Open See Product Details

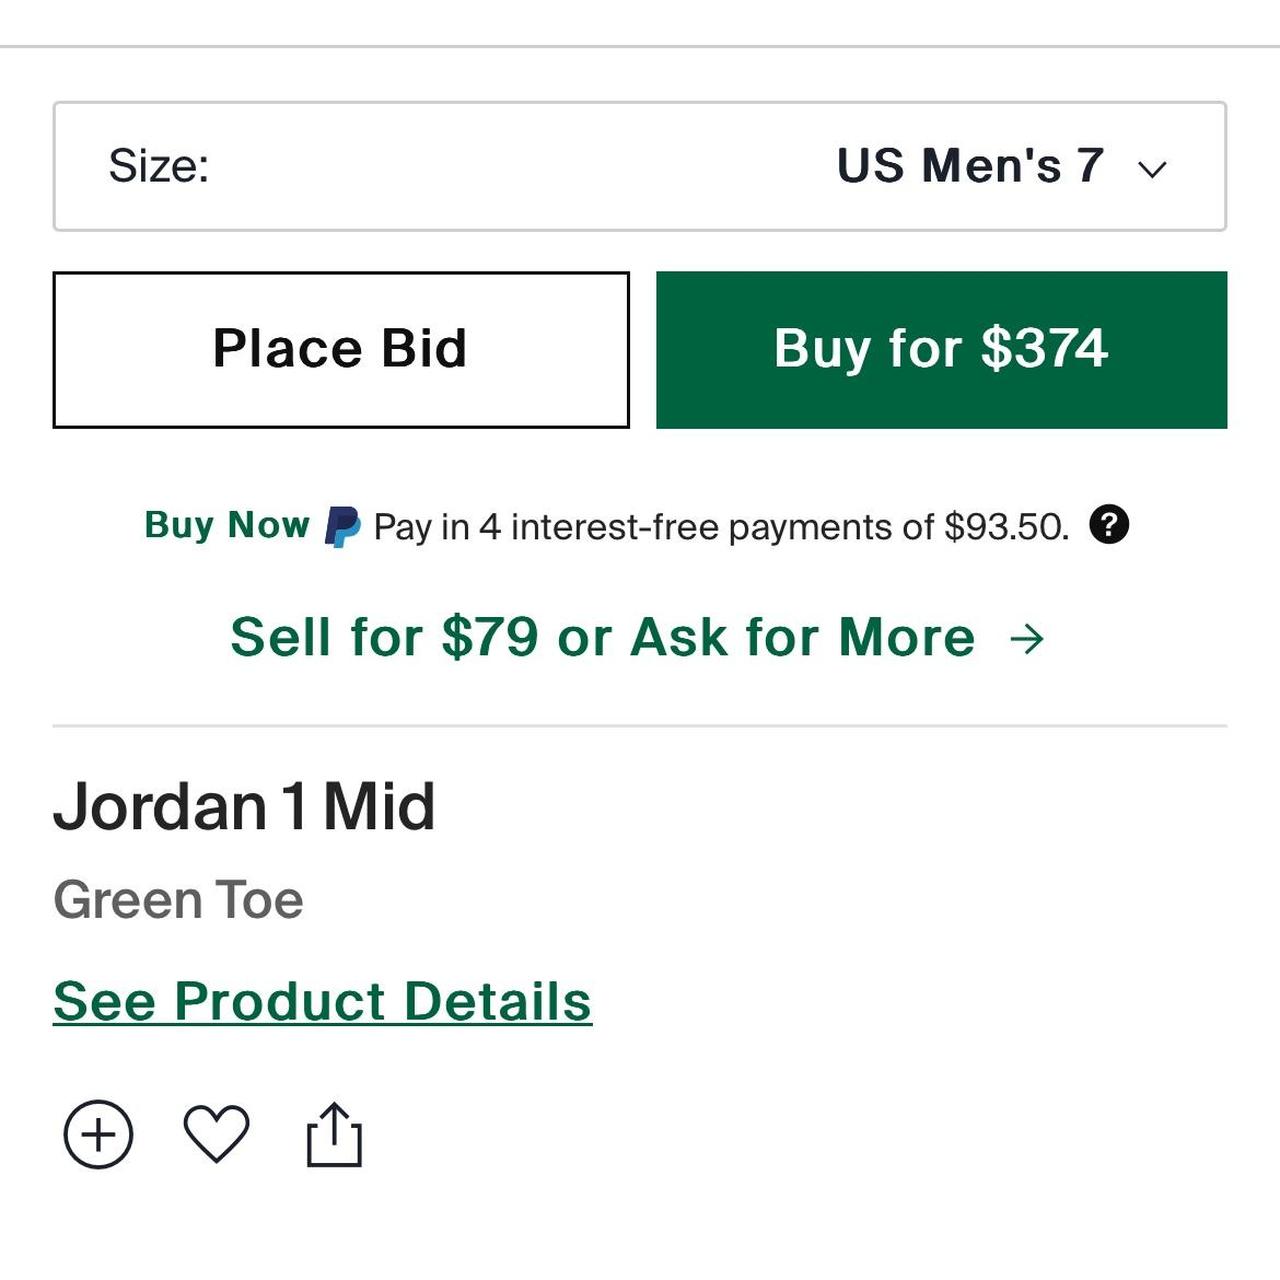coord(322,1000)
